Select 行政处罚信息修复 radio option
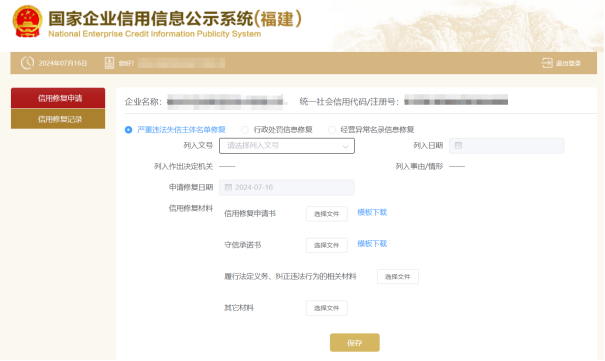Screen dimensions: 605x361 245,130
